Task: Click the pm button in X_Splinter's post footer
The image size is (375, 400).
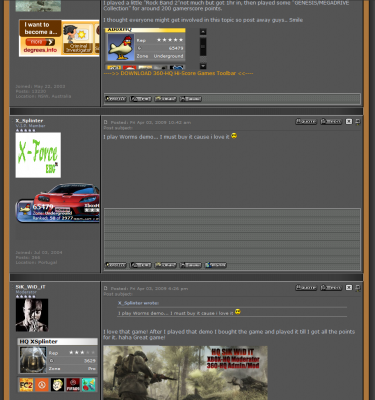Action: pos(141,265)
